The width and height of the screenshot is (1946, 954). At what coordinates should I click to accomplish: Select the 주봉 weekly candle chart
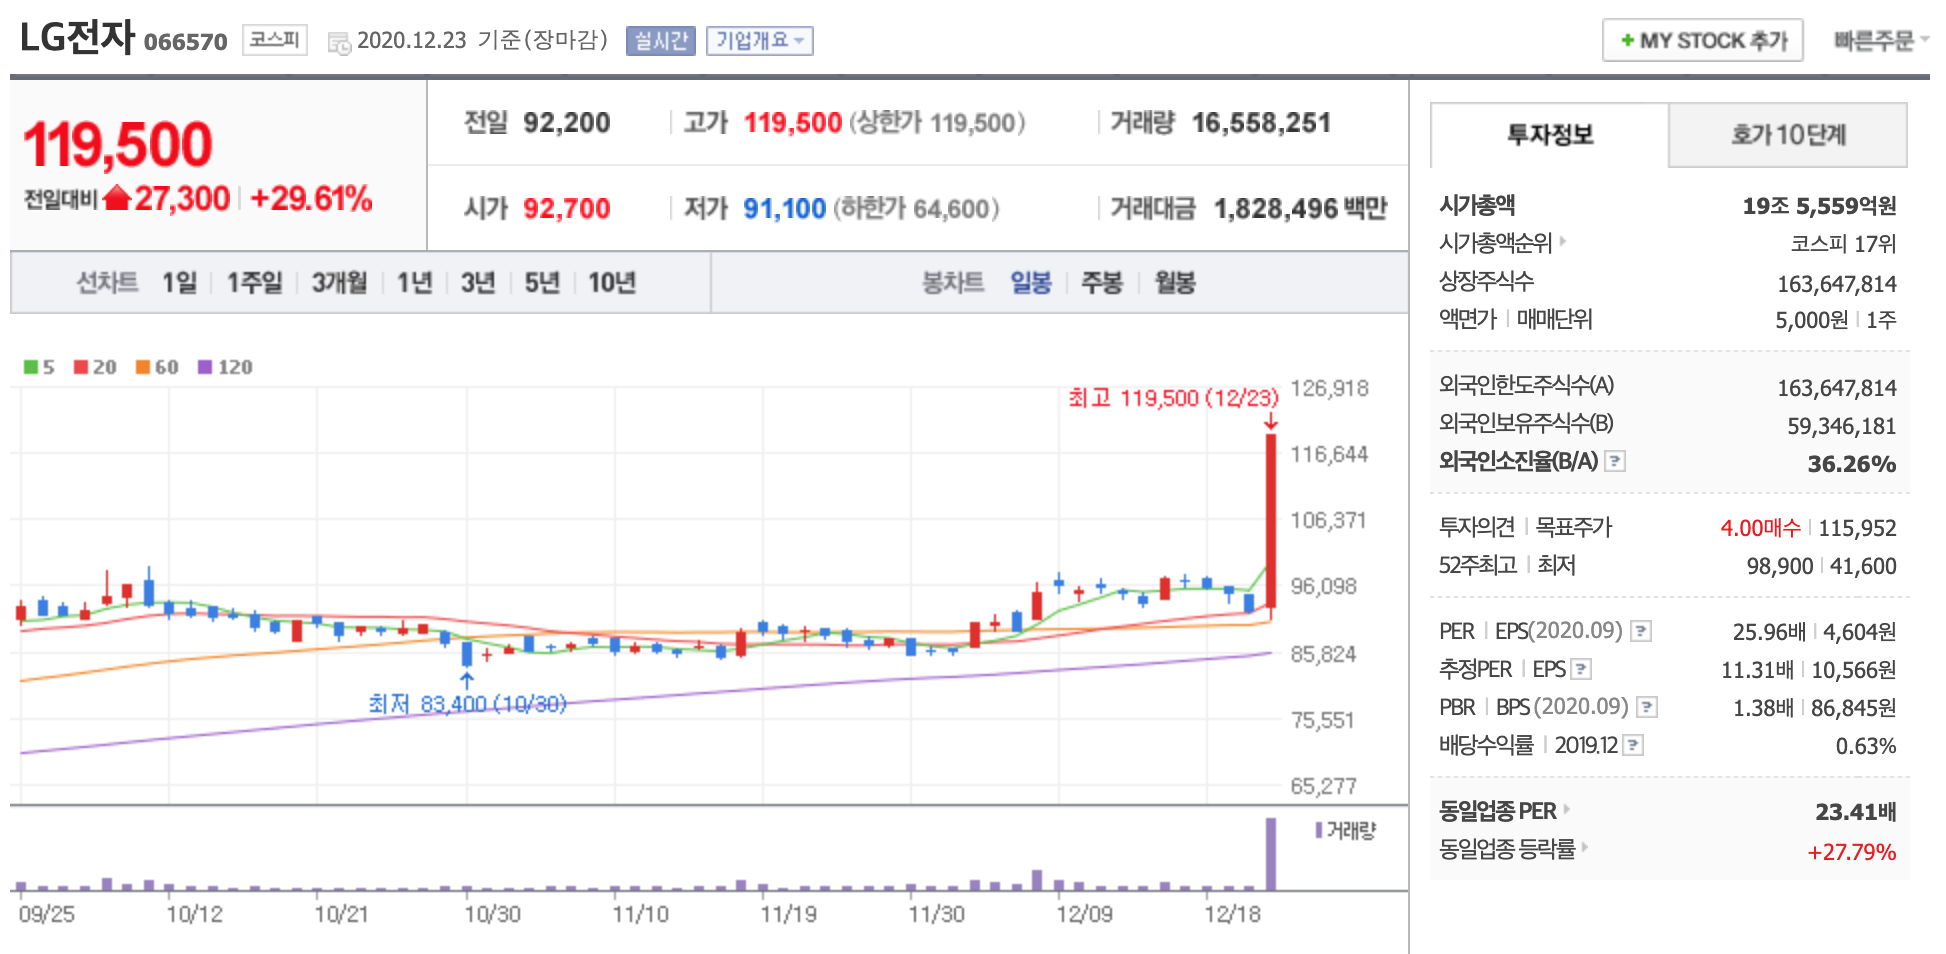point(1102,283)
